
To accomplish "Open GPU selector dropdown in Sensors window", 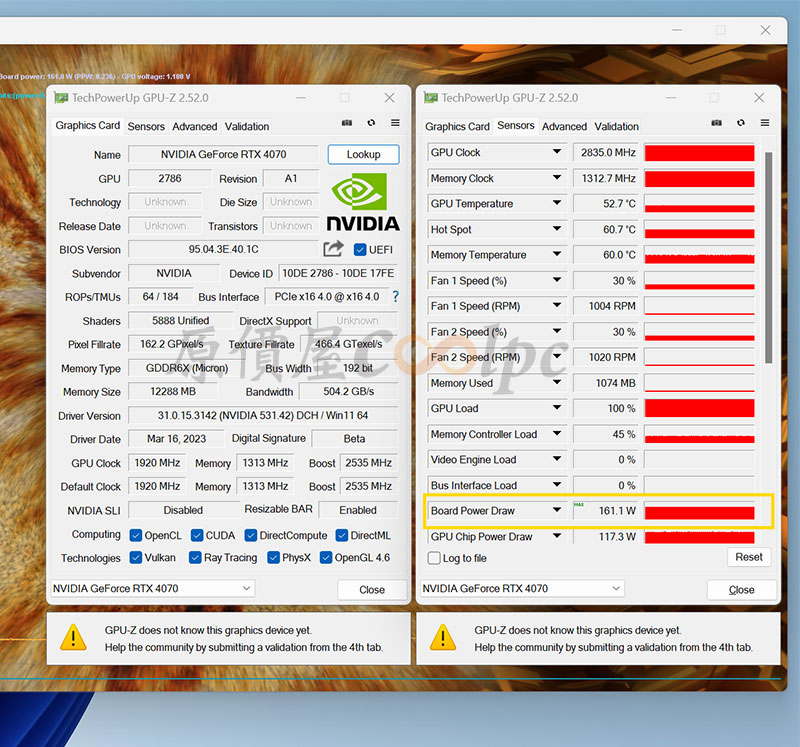I will 616,588.
